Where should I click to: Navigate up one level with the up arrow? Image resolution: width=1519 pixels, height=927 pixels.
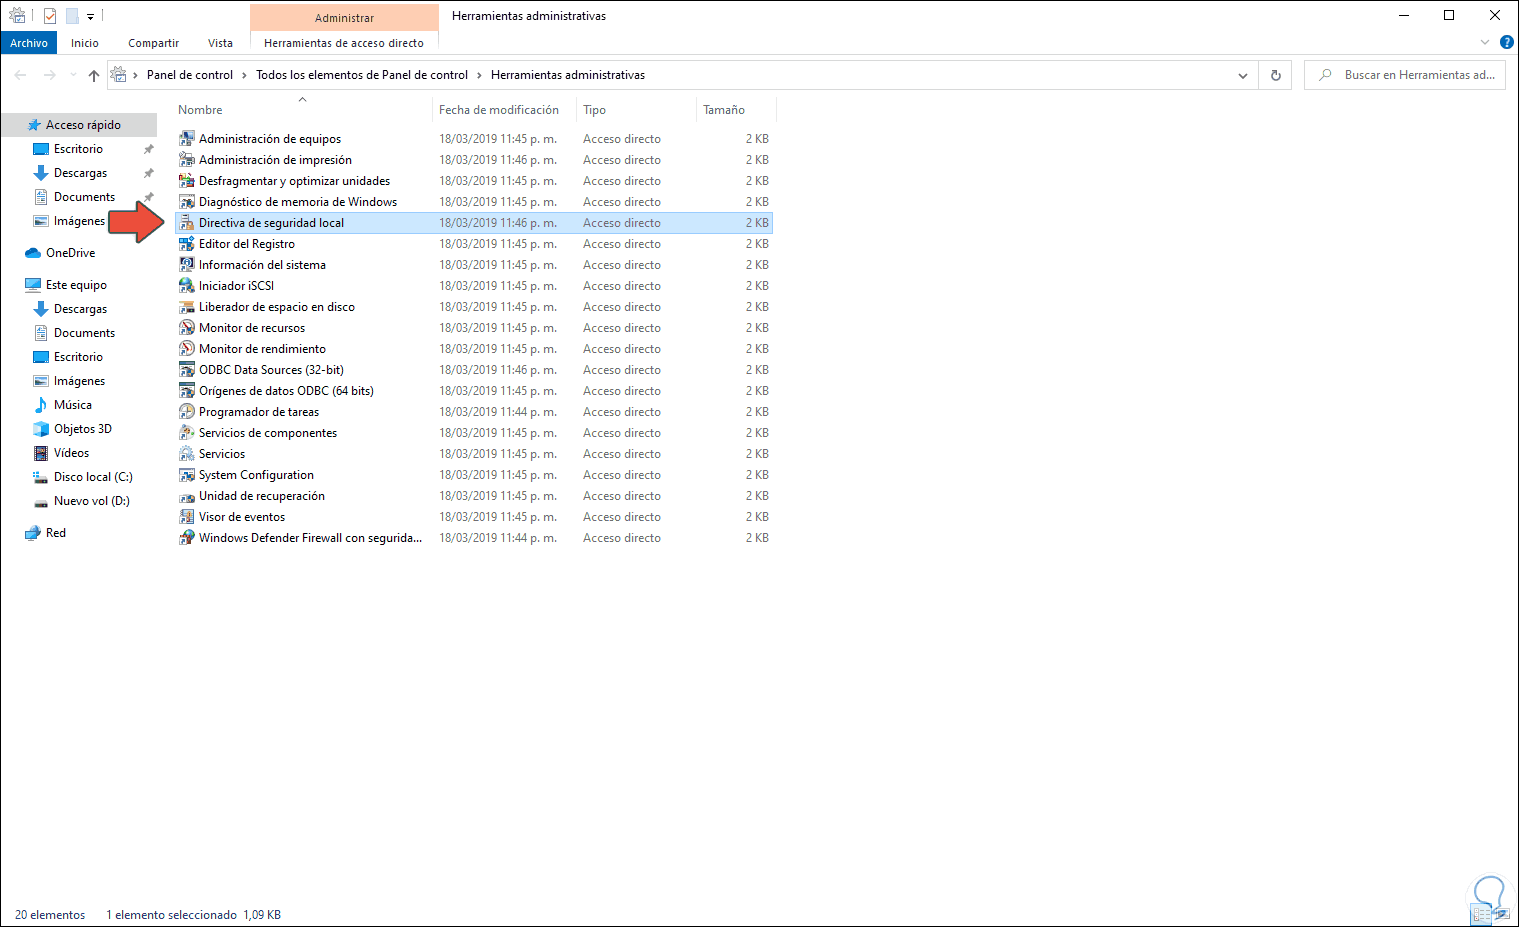tap(93, 74)
